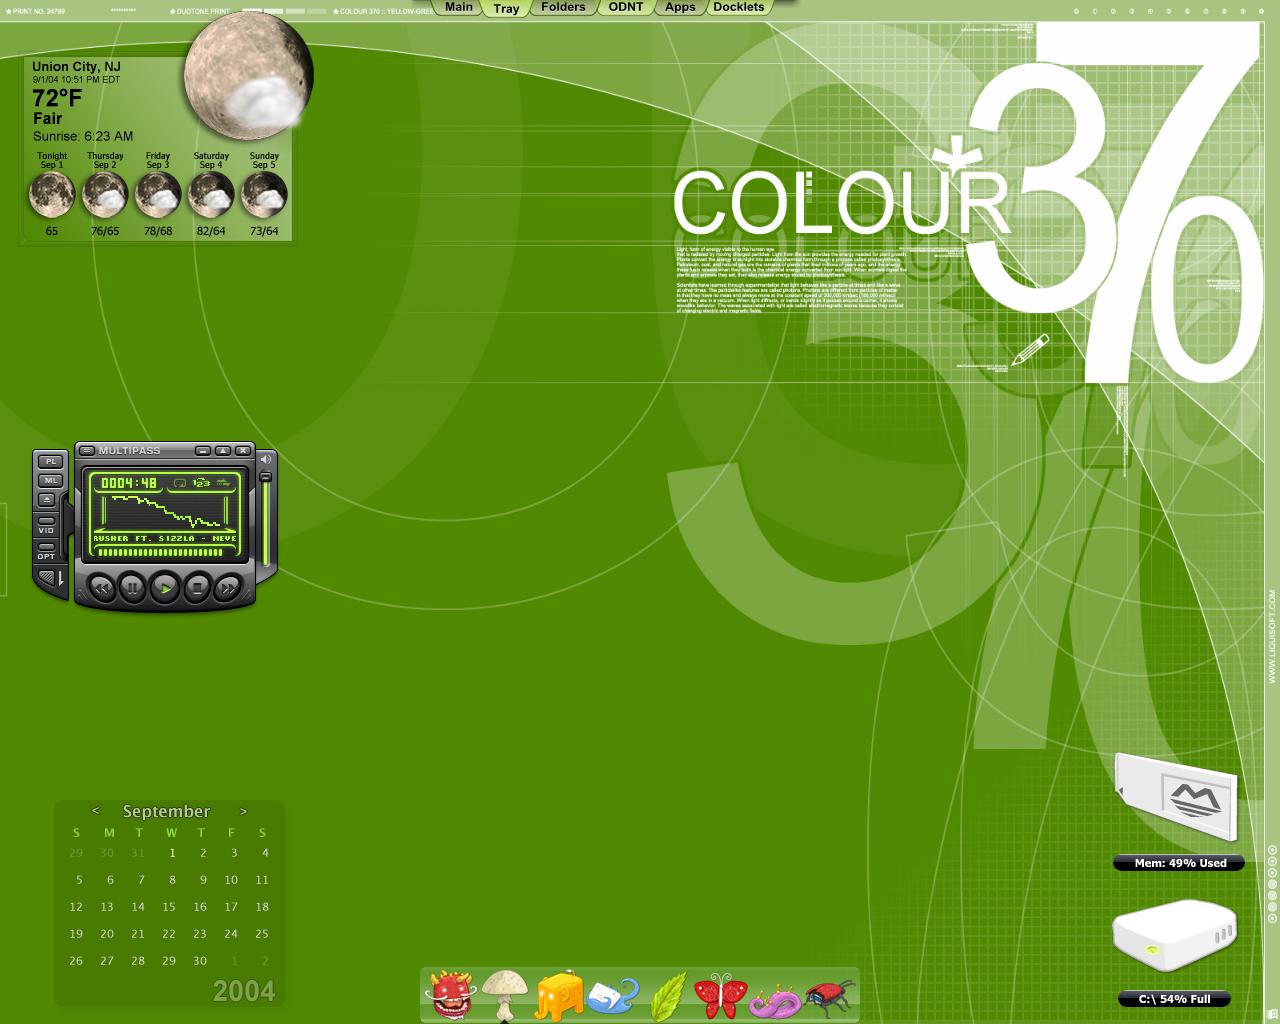Click the Sunrise: 6:23 AM text
The height and width of the screenshot is (1024, 1280).
tap(83, 136)
